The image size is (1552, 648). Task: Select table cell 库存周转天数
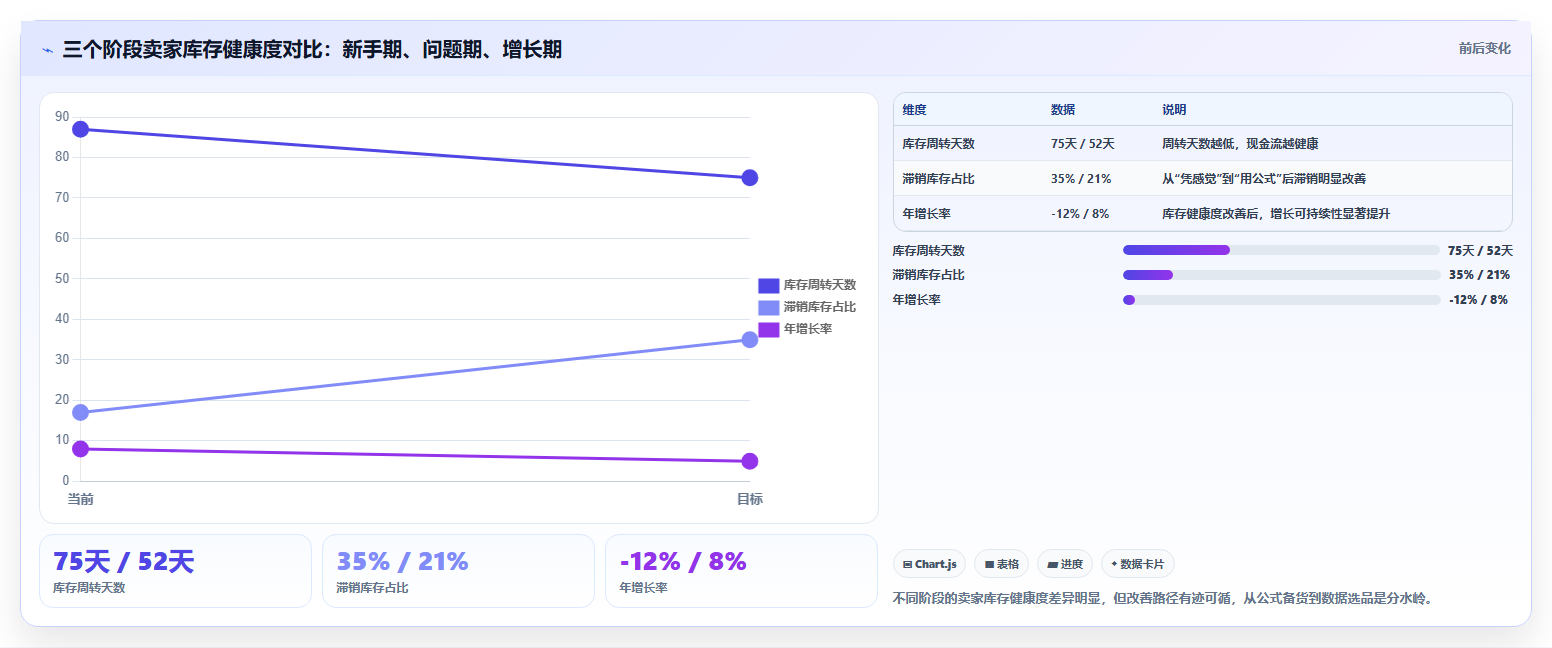pos(938,144)
